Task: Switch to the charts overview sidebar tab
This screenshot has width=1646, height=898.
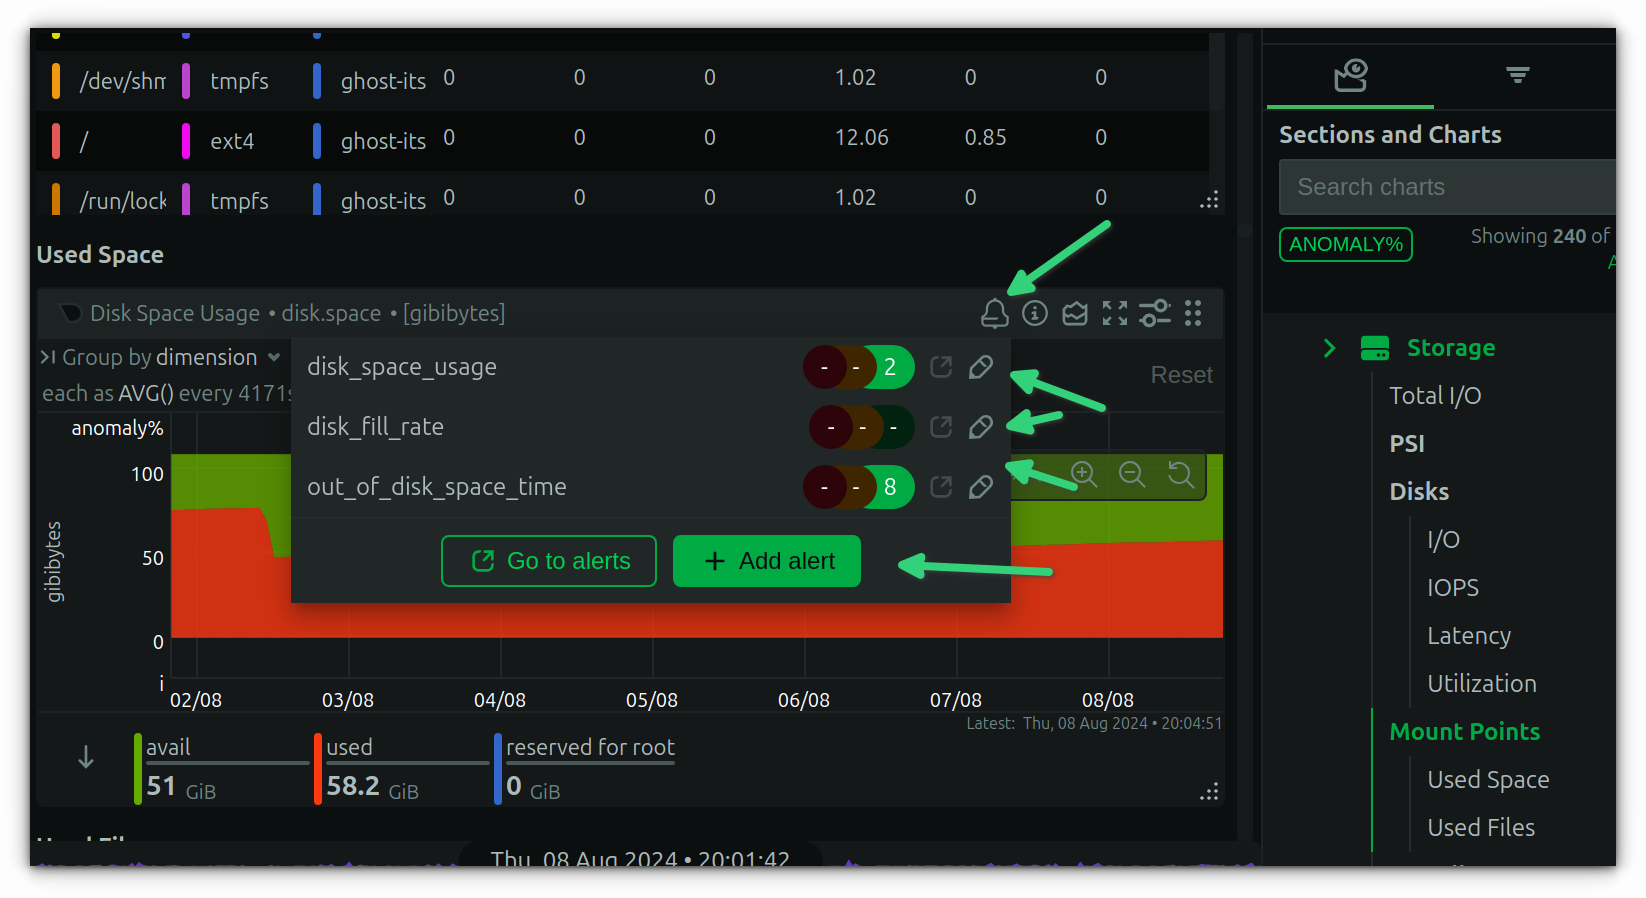Action: coord(1350,75)
